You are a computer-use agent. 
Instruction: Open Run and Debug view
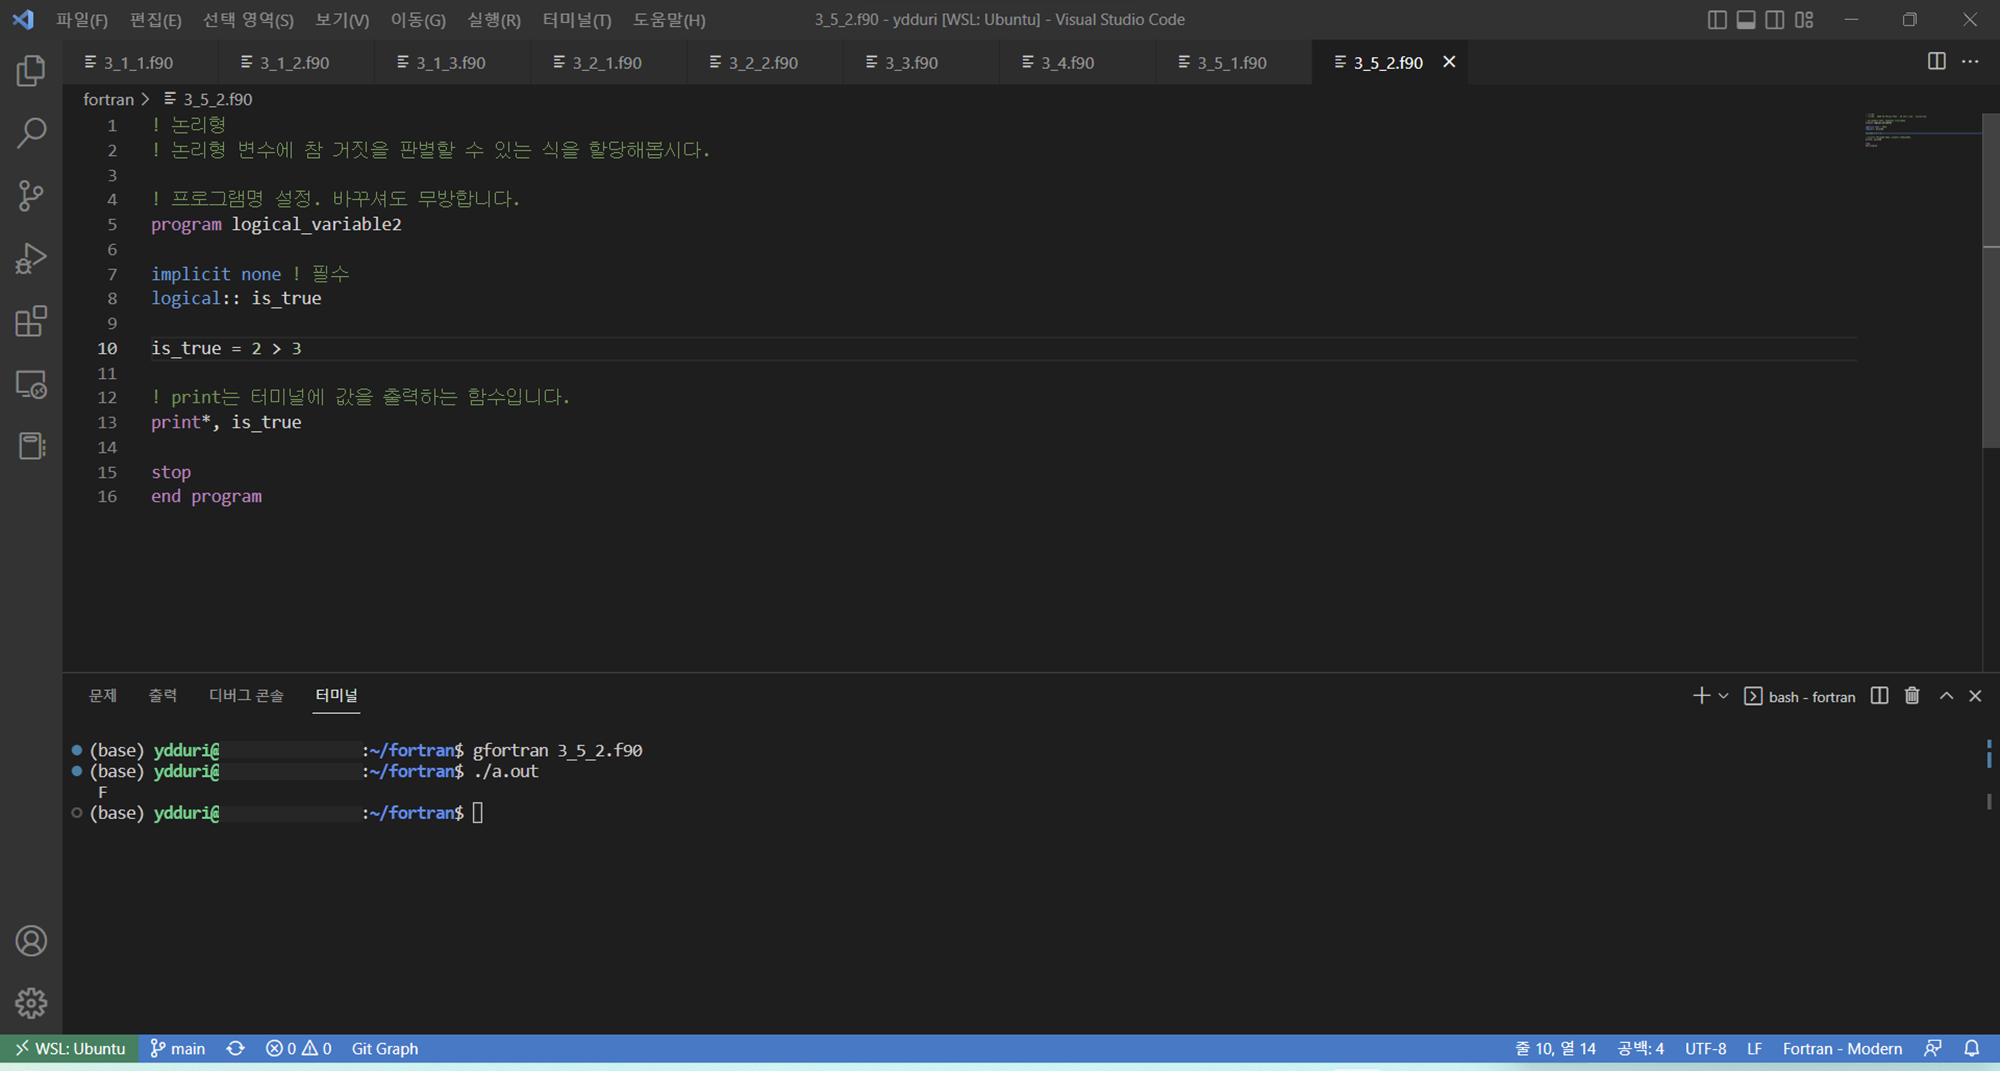point(31,258)
